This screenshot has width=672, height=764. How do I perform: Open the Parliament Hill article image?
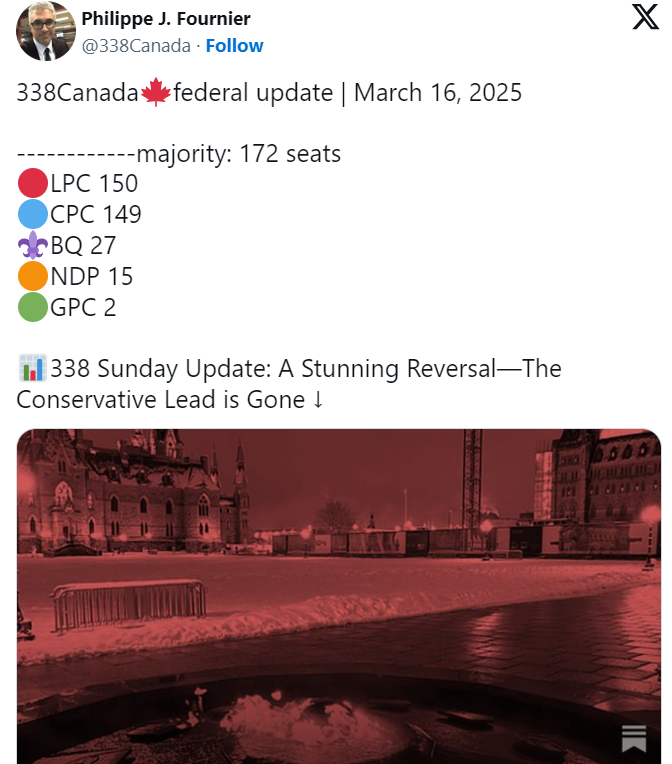(x=339, y=596)
